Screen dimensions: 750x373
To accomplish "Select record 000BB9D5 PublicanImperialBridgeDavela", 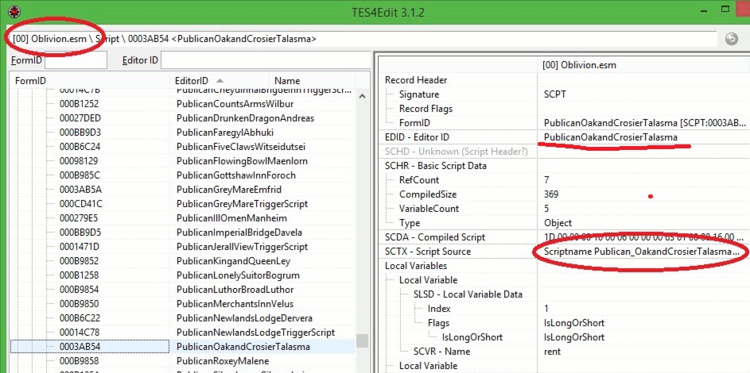I will pyautogui.click(x=182, y=232).
